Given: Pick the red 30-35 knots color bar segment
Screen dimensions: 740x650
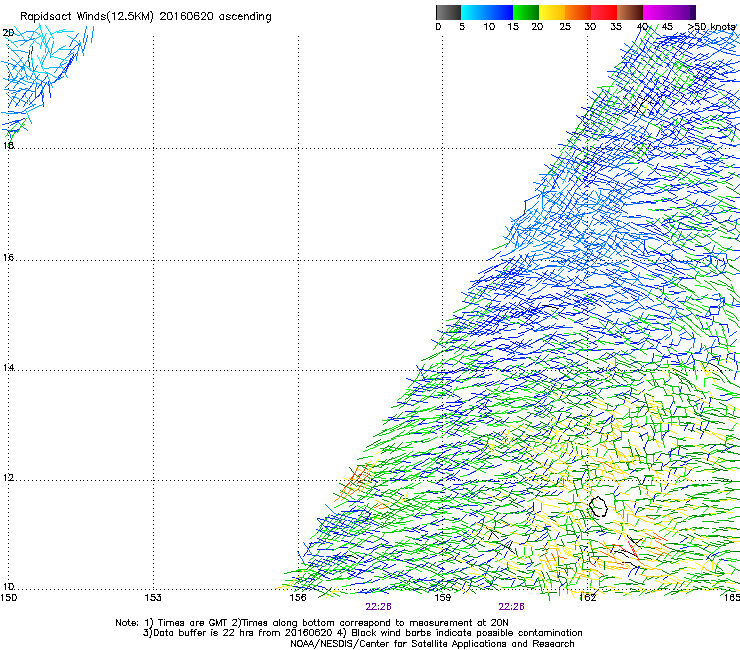Looking at the screenshot, I should tap(604, 12).
